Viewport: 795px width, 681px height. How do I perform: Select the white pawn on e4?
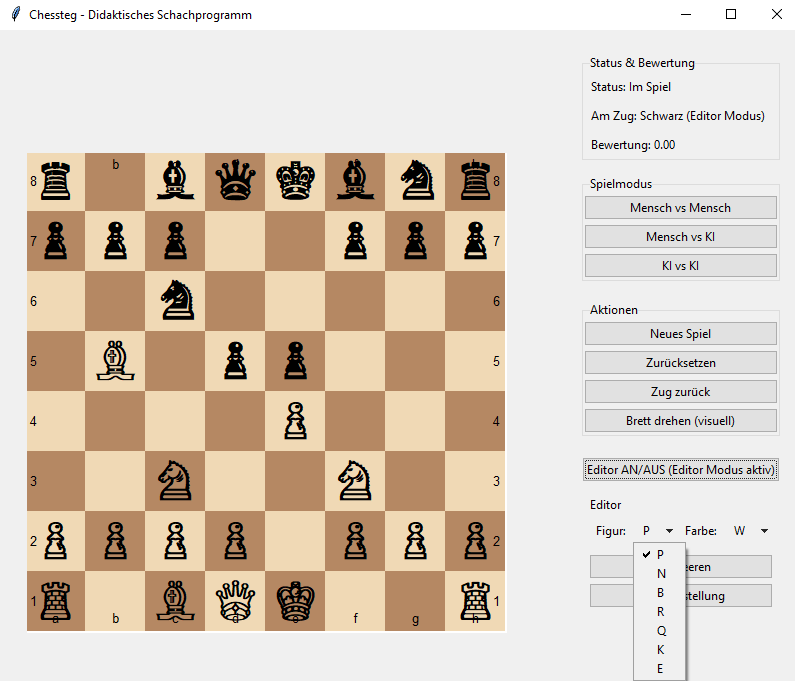(295, 421)
